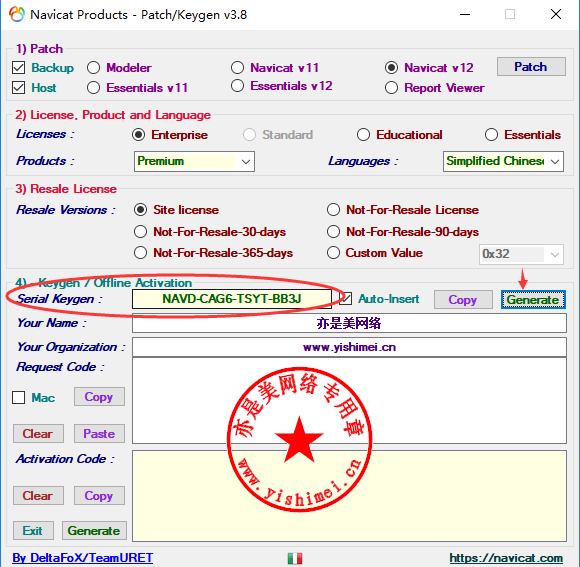Click the Italian flag icon at bottom
This screenshot has height=567, width=580.
click(295, 558)
